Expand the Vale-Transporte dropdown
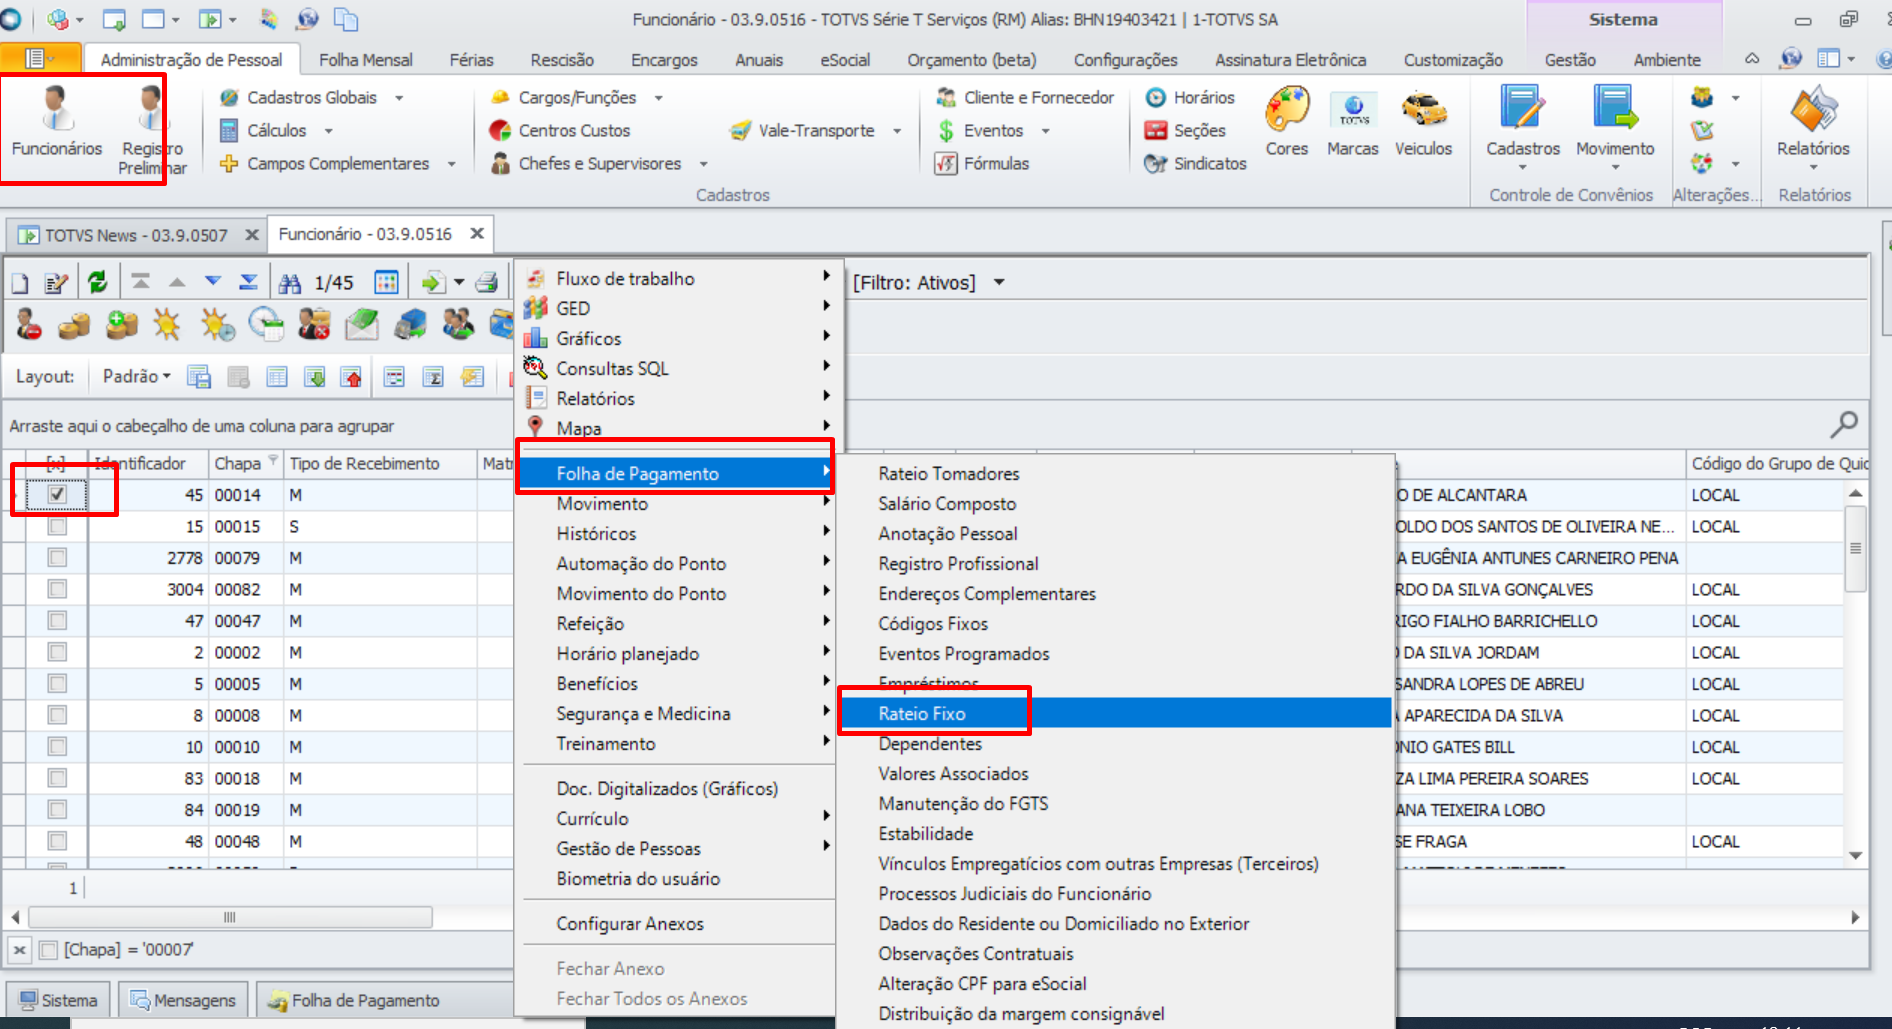The image size is (1892, 1029). (x=897, y=131)
